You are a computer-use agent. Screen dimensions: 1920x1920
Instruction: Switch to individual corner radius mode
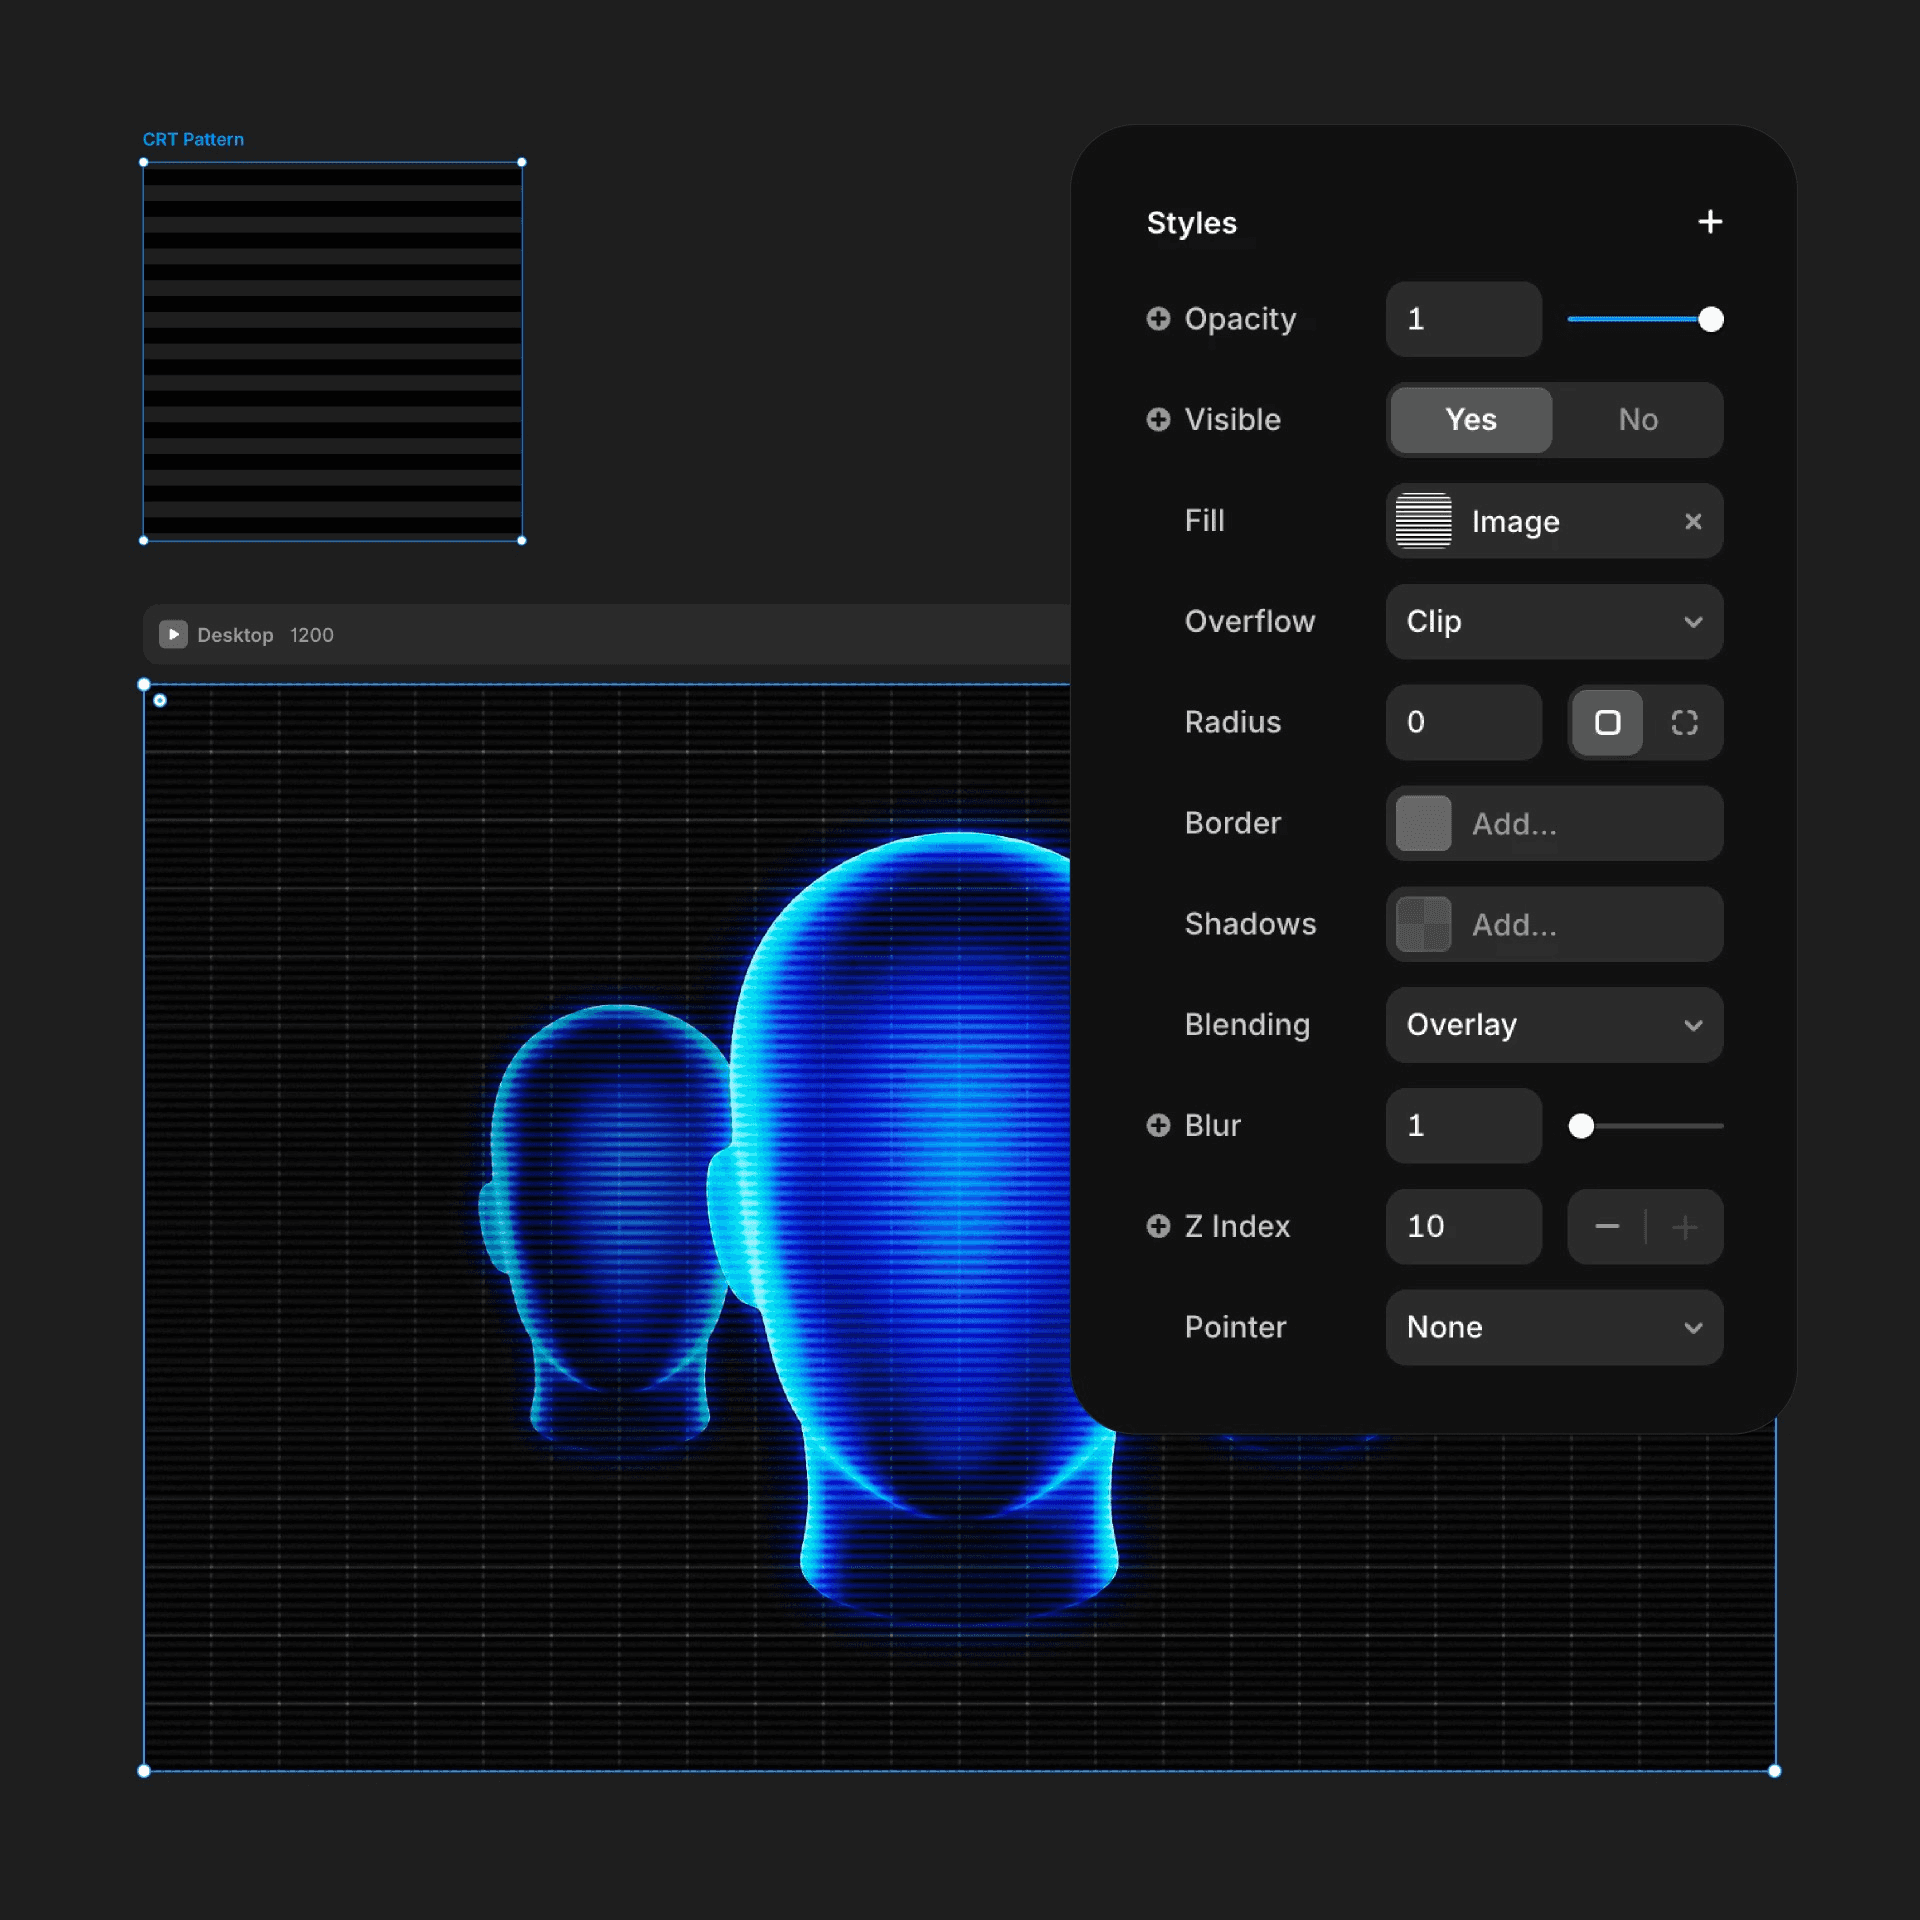(1686, 722)
